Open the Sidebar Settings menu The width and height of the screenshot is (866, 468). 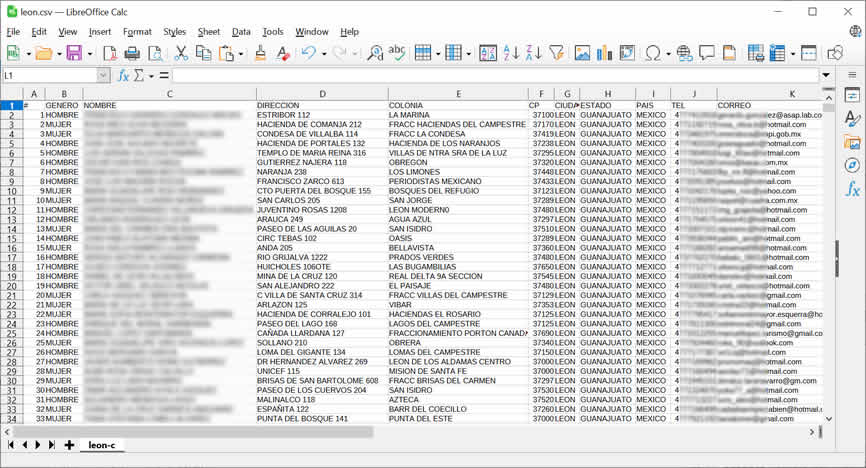(852, 75)
